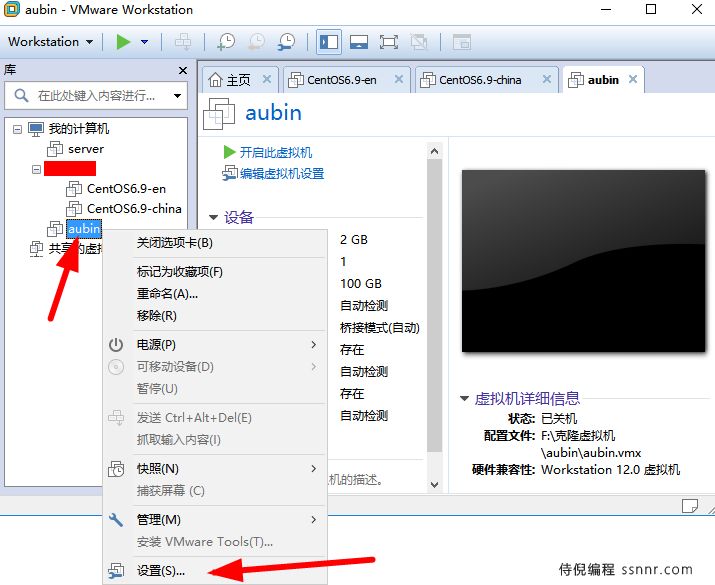The image size is (715, 585).
Task: Select CentOS6.9-china in the library tree
Action: coord(134,209)
